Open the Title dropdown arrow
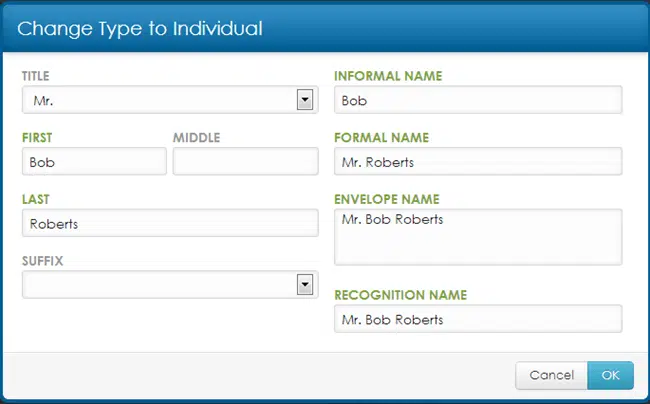The width and height of the screenshot is (650, 404). point(305,100)
